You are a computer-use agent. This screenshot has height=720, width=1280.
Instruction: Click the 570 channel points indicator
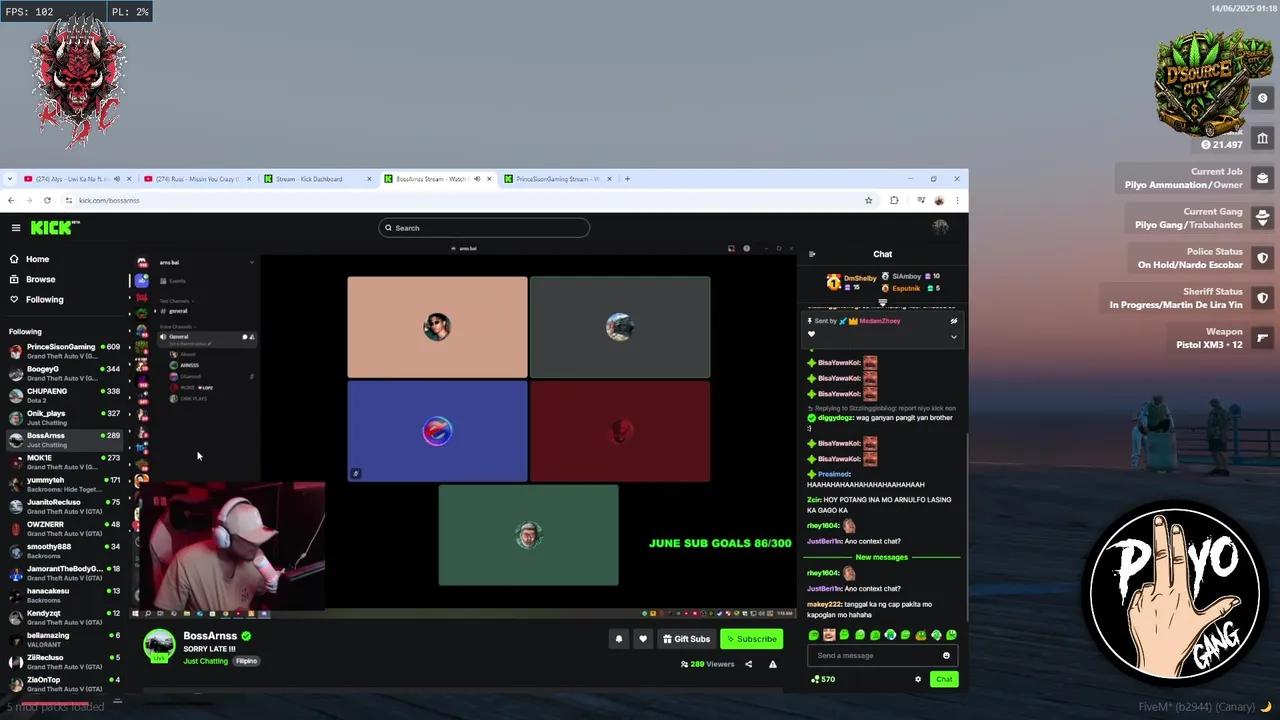coord(823,679)
